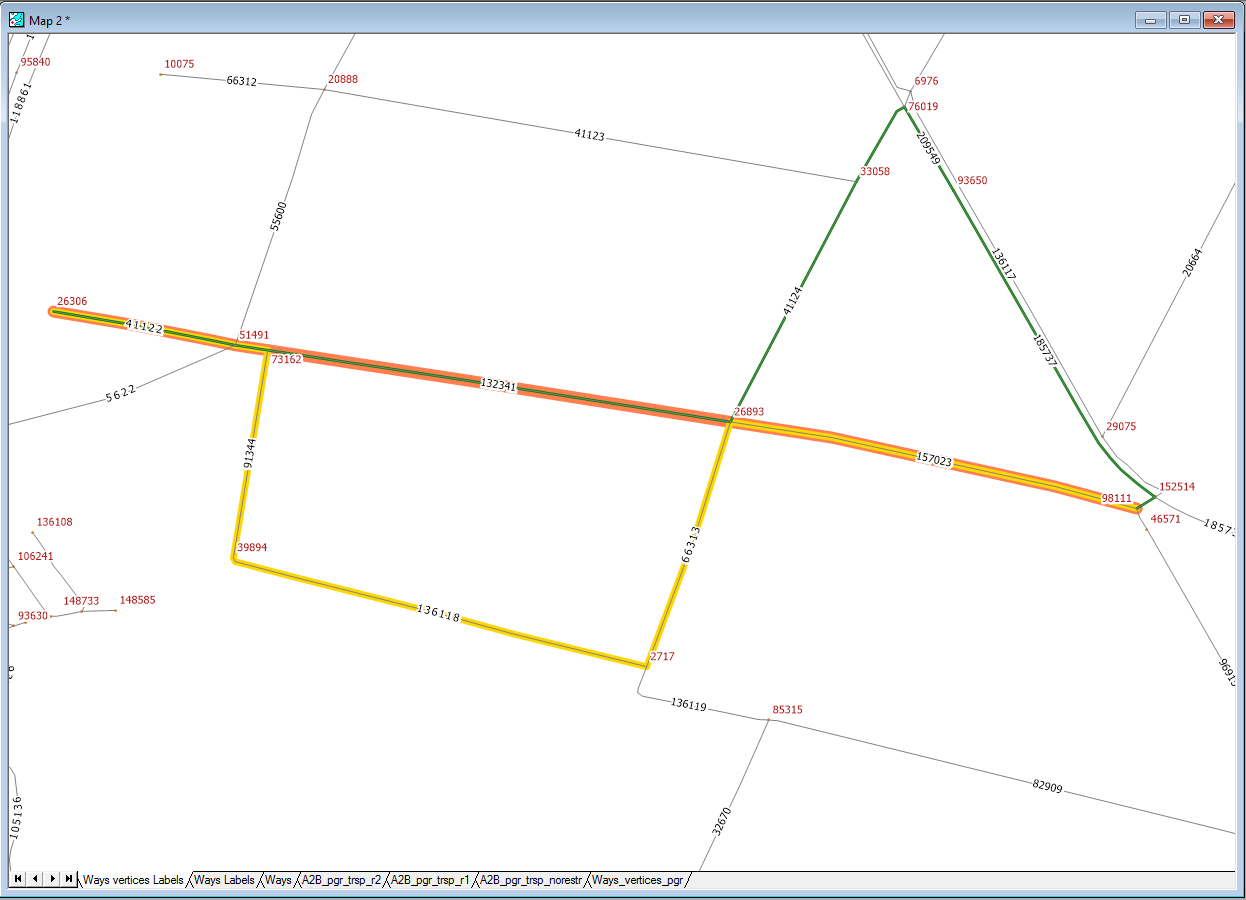Select the Ways vertices Labels layer tab
This screenshot has height=900, width=1246.
click(x=133, y=880)
